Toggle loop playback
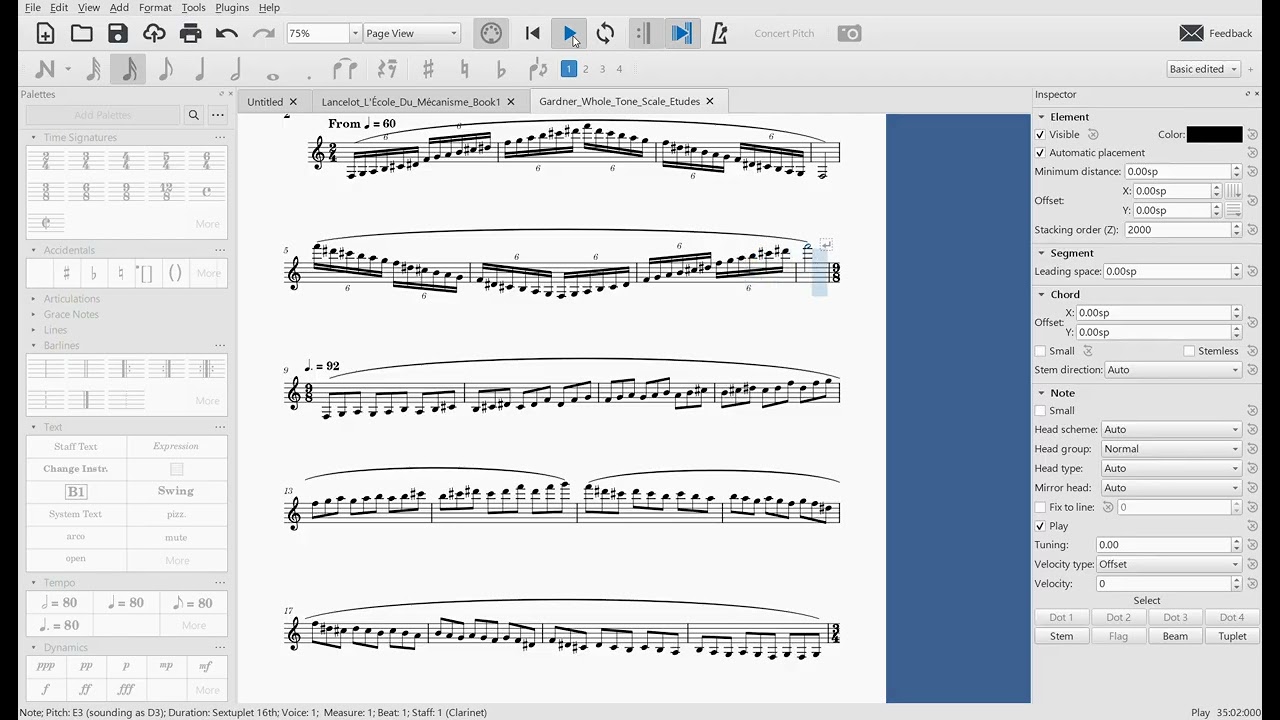 coord(605,33)
